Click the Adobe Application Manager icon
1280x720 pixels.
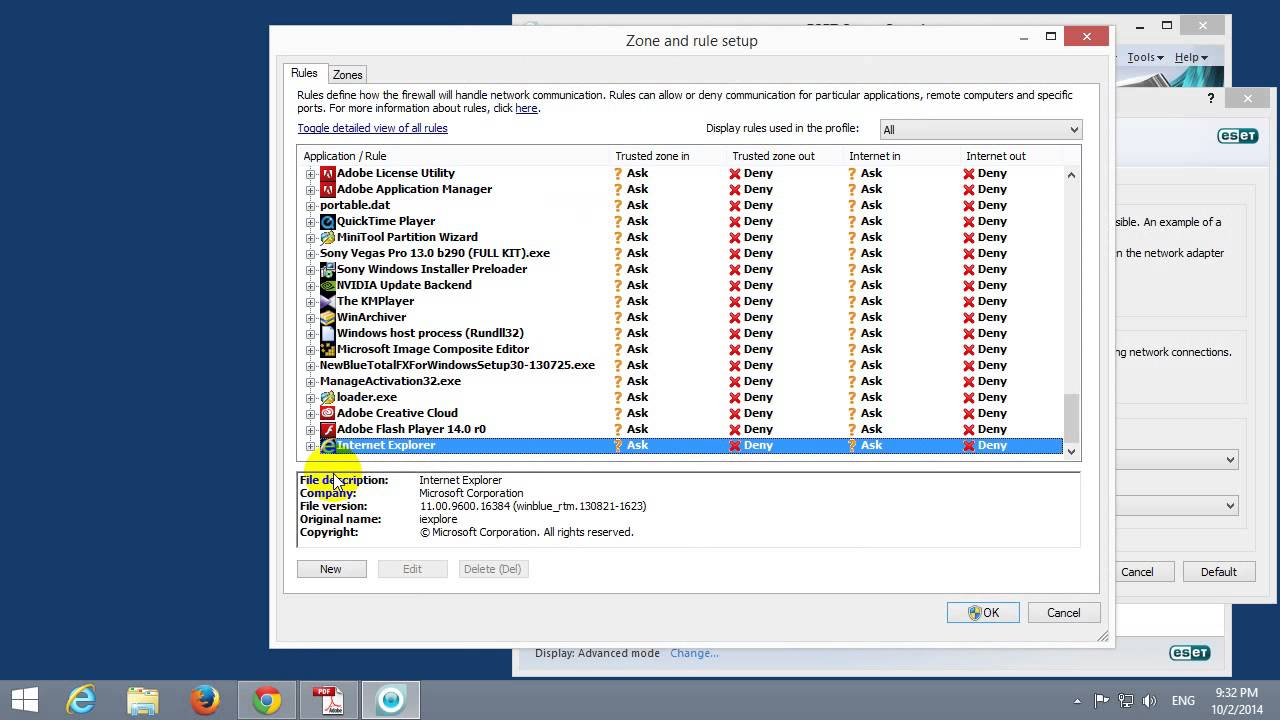pyautogui.click(x=327, y=189)
